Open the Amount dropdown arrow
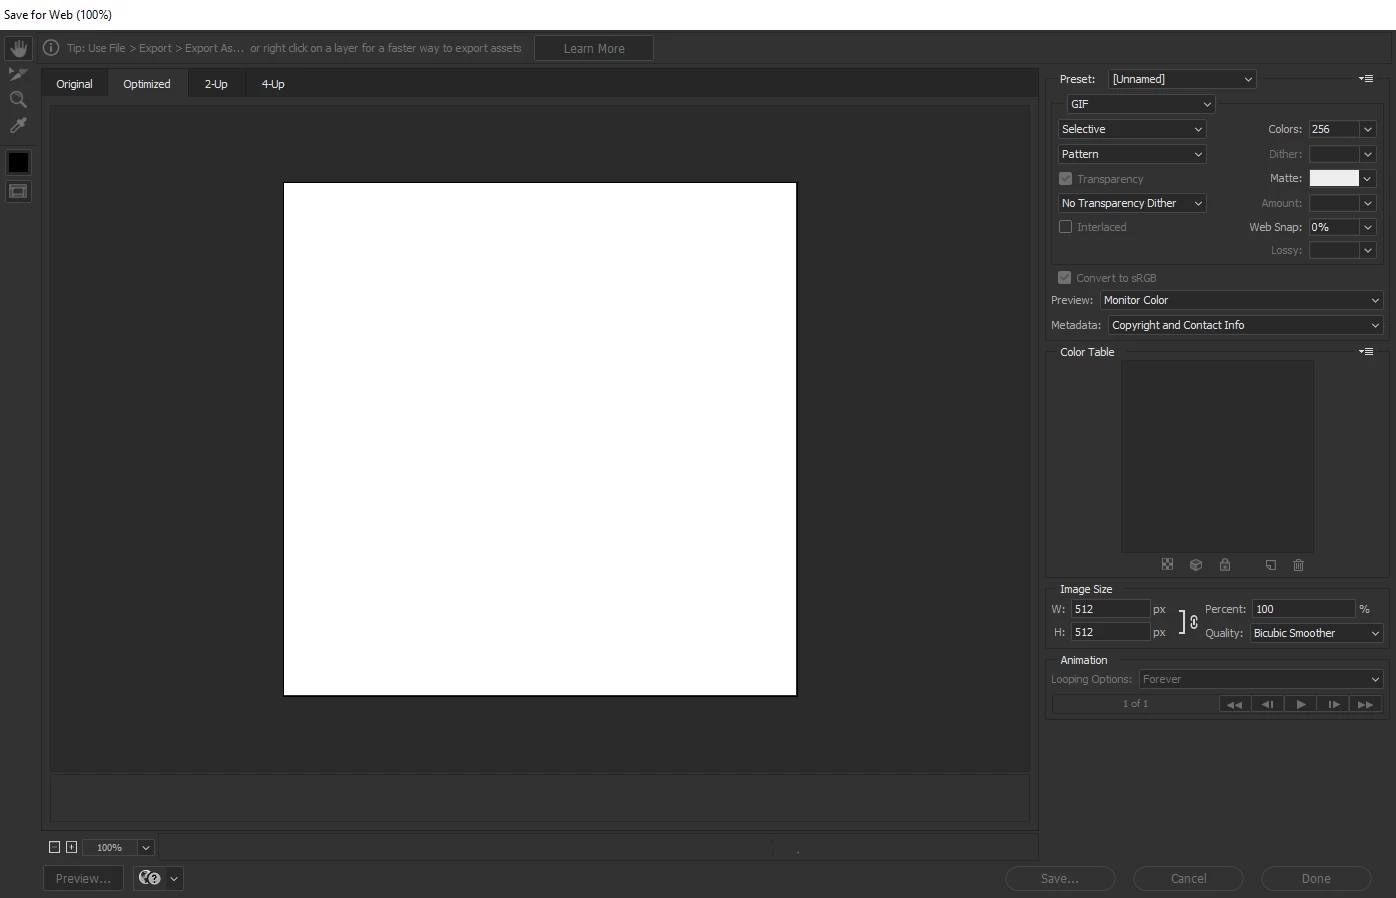The height and width of the screenshot is (898, 1396). (x=1368, y=203)
